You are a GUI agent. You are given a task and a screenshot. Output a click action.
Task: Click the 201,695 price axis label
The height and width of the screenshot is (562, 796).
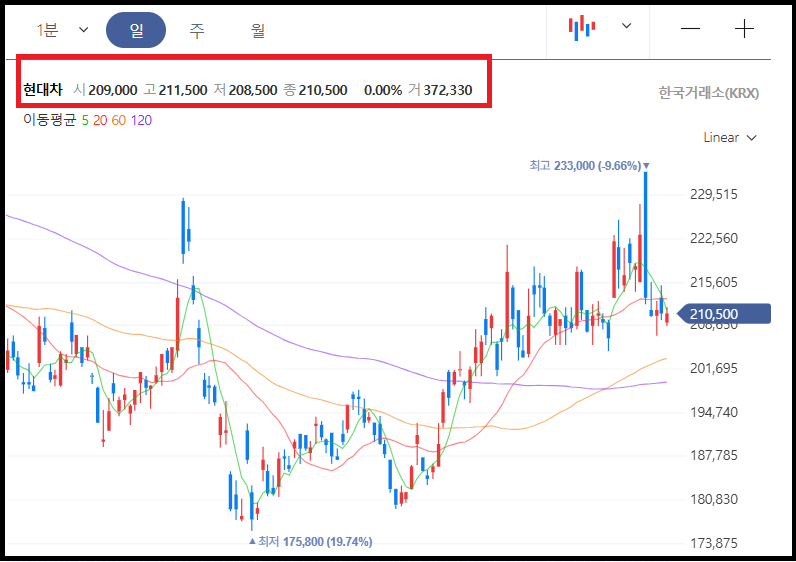[x=714, y=368]
